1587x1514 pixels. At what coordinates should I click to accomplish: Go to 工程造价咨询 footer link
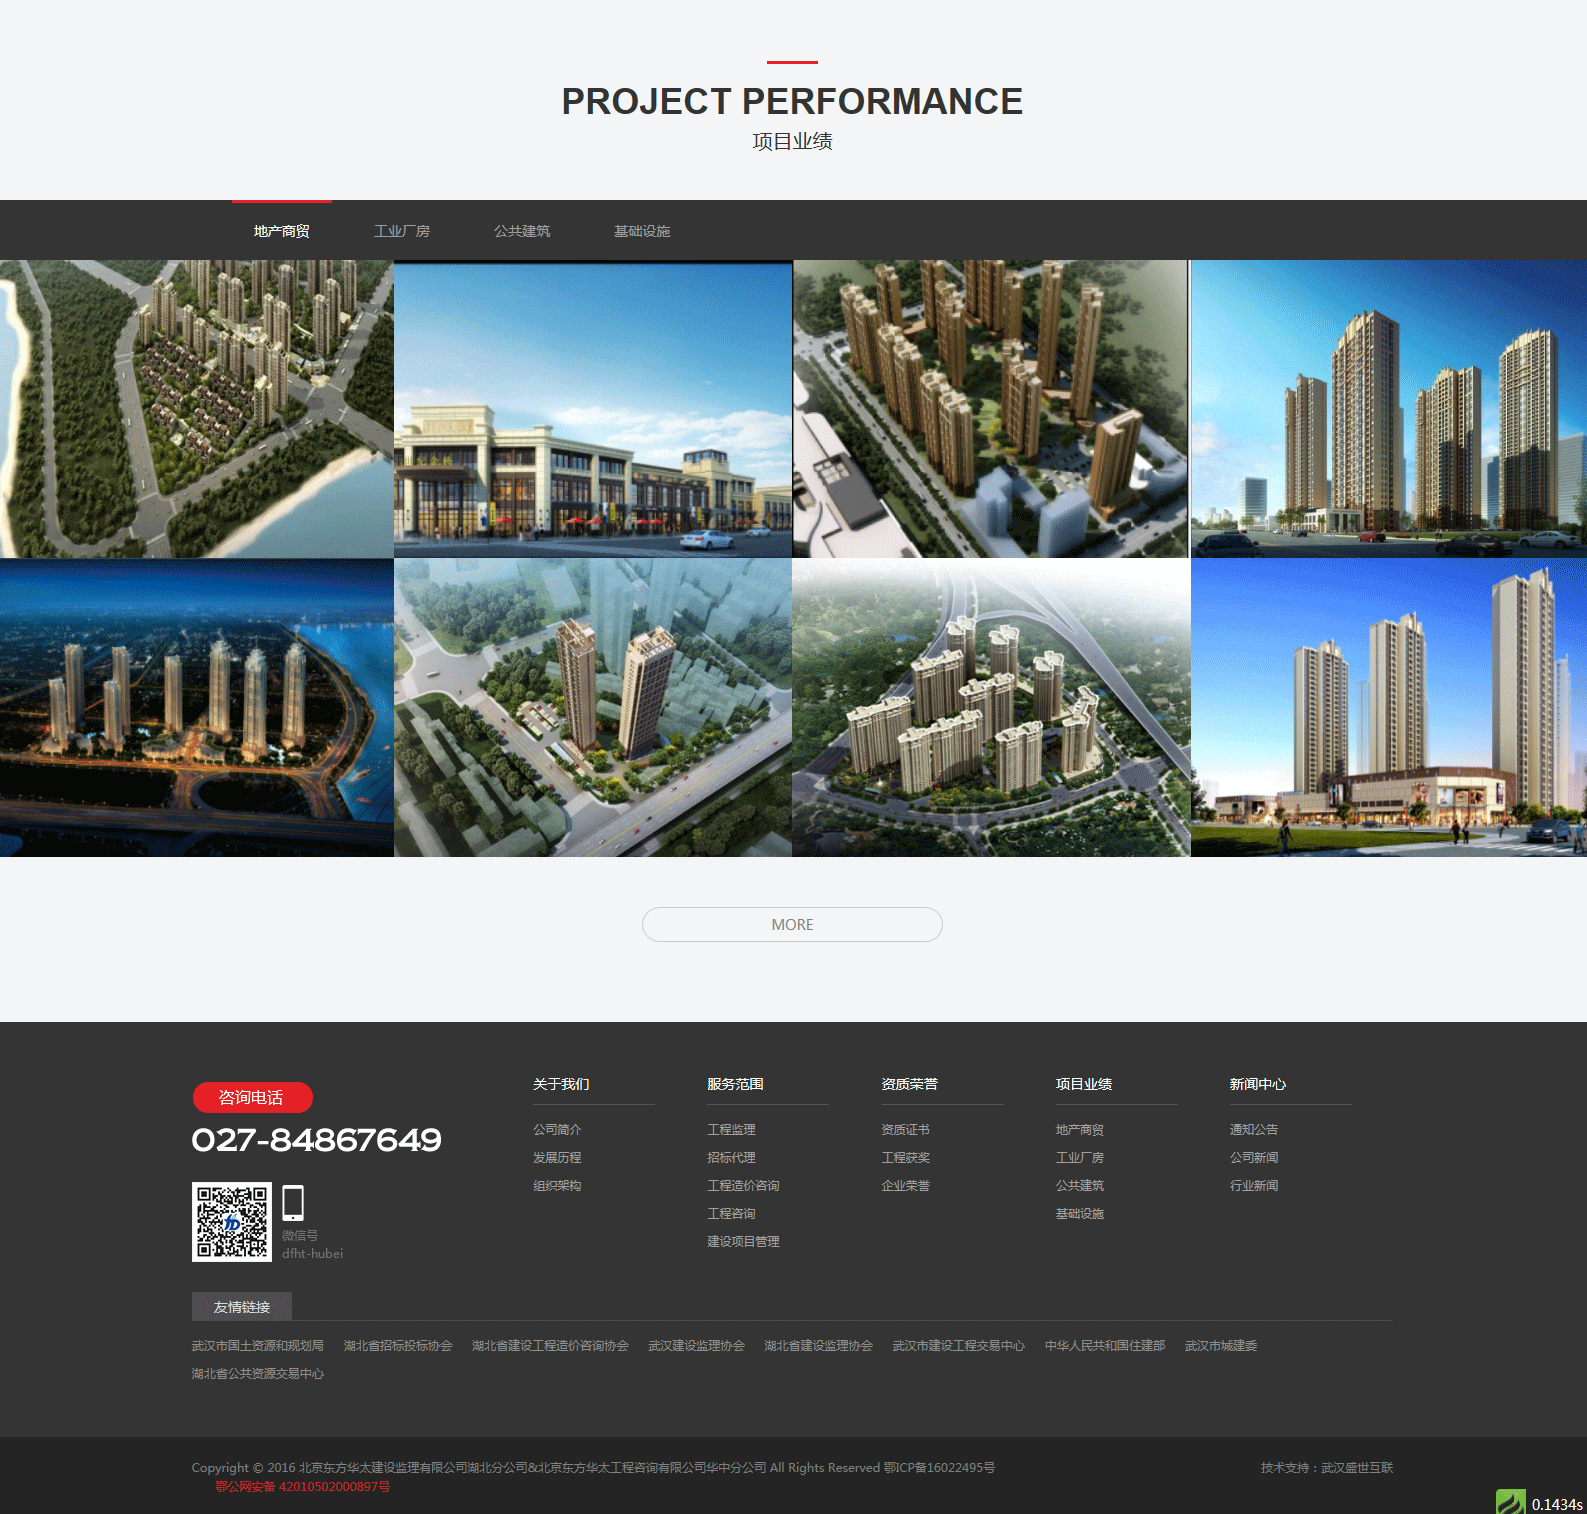pos(743,1185)
